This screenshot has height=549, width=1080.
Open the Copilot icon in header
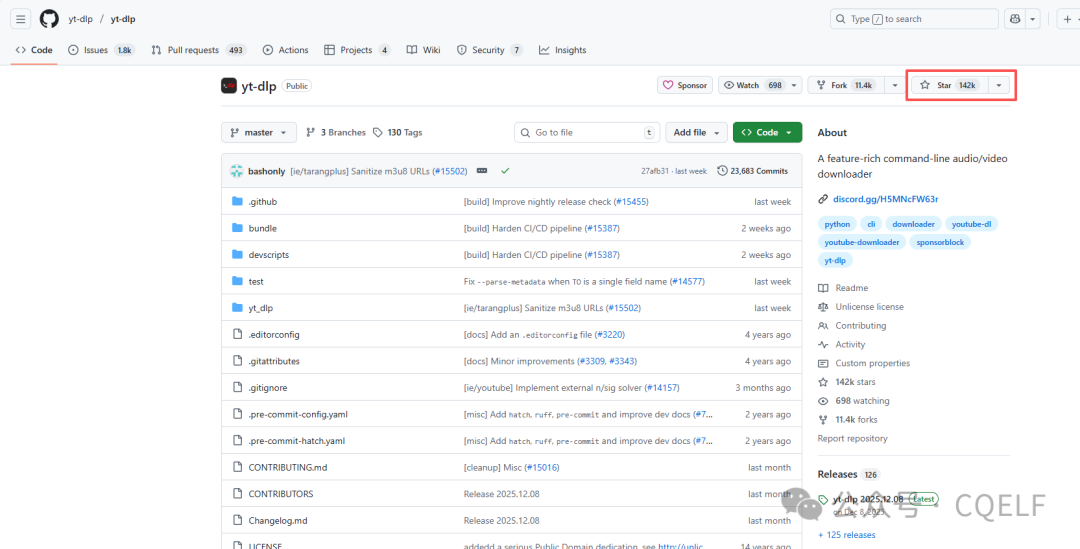tap(1015, 19)
